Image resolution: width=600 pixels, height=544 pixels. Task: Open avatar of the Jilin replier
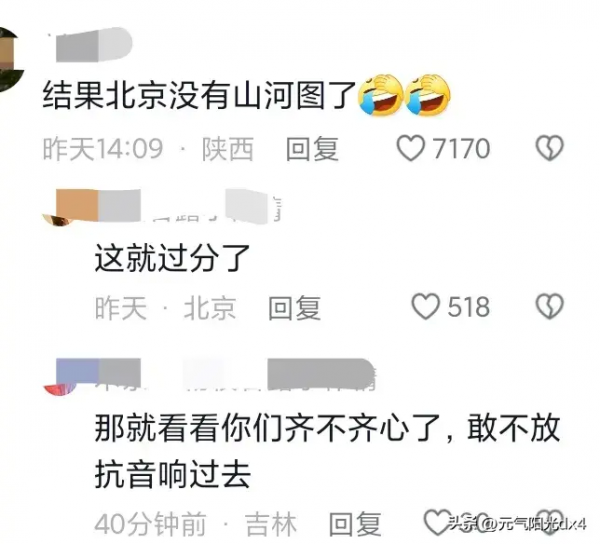click(x=60, y=389)
